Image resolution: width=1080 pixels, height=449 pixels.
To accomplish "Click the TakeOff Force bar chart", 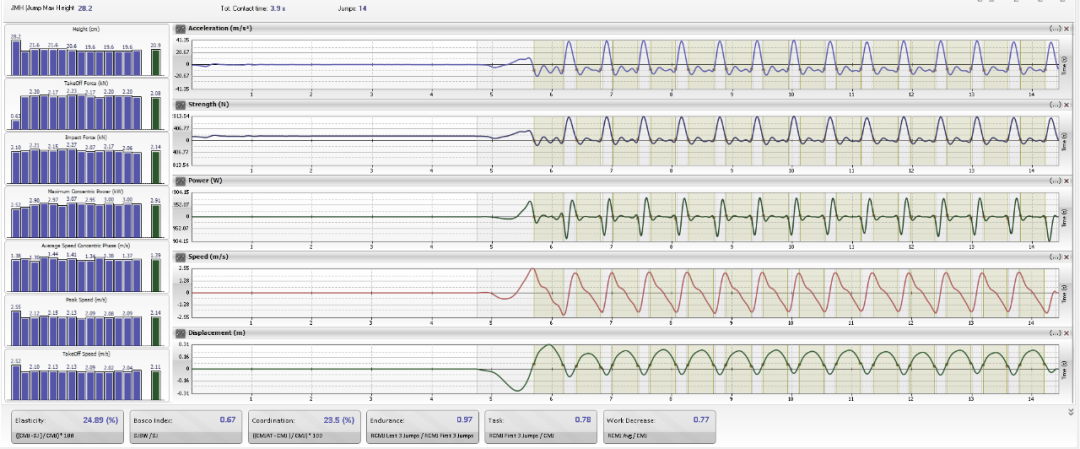I will pyautogui.click(x=85, y=107).
